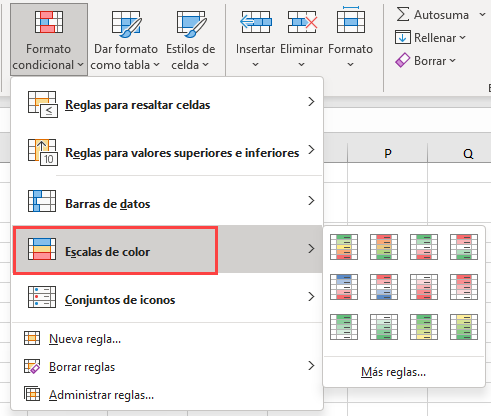This screenshot has height=416, width=491.
Task: Expand the Borrar reglas submenu arrow
Action: [x=311, y=366]
